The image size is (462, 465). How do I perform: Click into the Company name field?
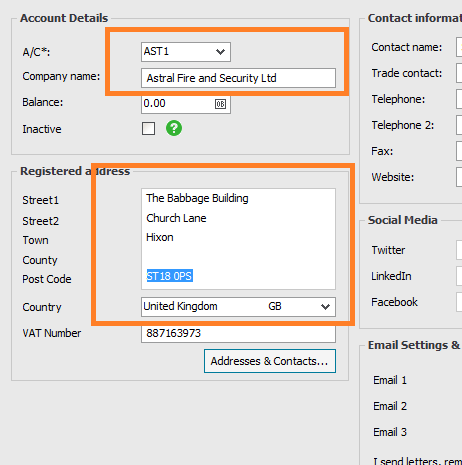(238, 78)
